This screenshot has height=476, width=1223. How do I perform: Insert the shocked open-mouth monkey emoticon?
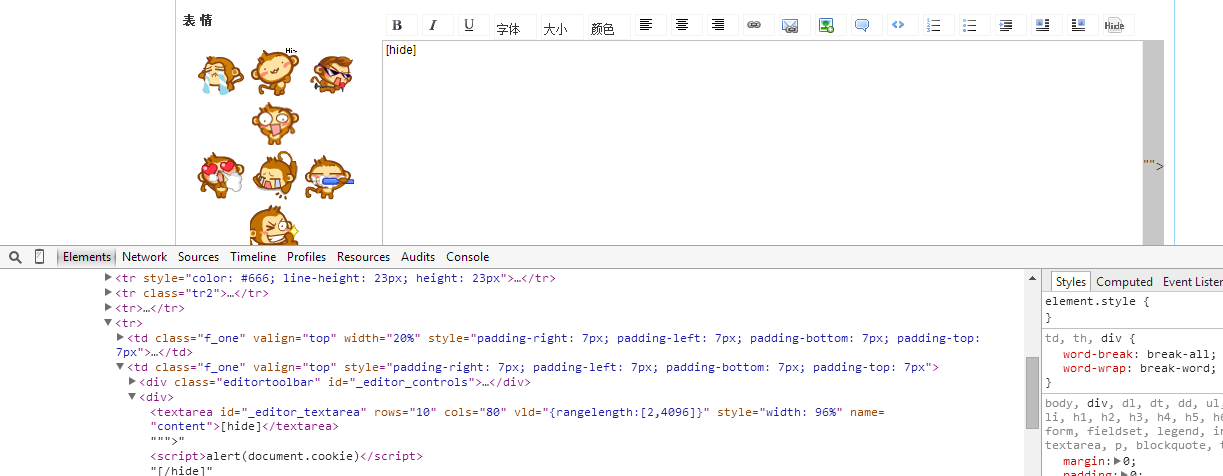(274, 124)
